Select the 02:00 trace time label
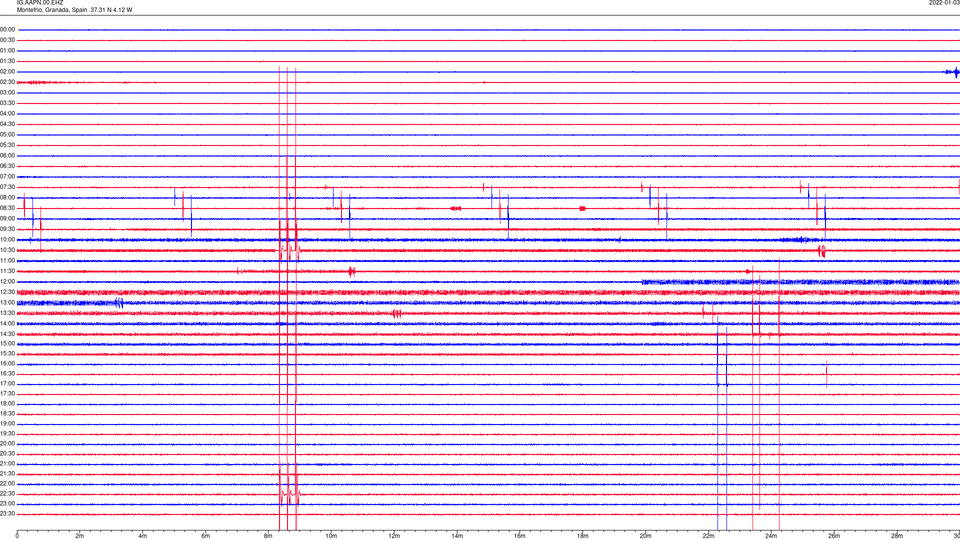Viewport: 960px width, 540px height. [7, 72]
